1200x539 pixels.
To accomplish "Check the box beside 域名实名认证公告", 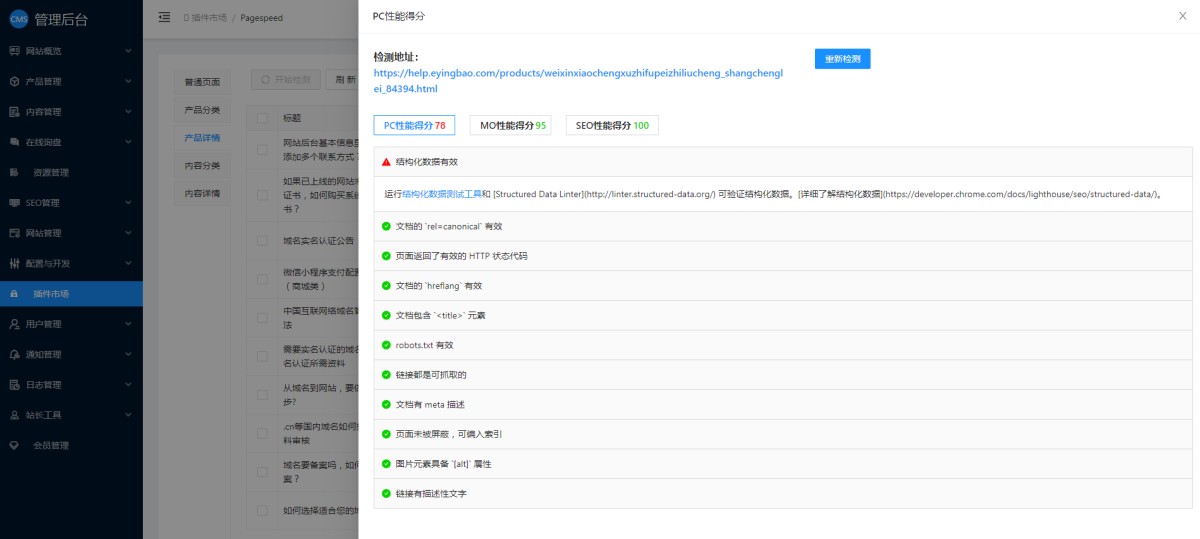I will 262,241.
